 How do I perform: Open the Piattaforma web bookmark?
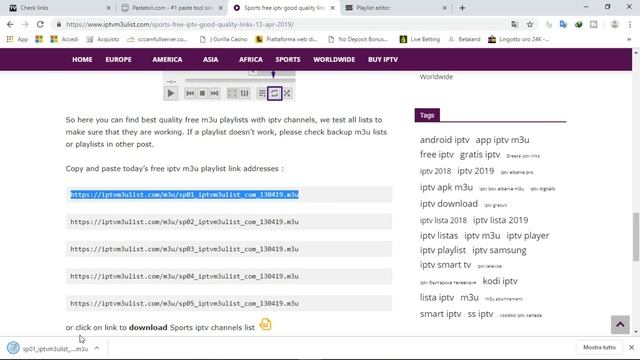click(x=287, y=39)
